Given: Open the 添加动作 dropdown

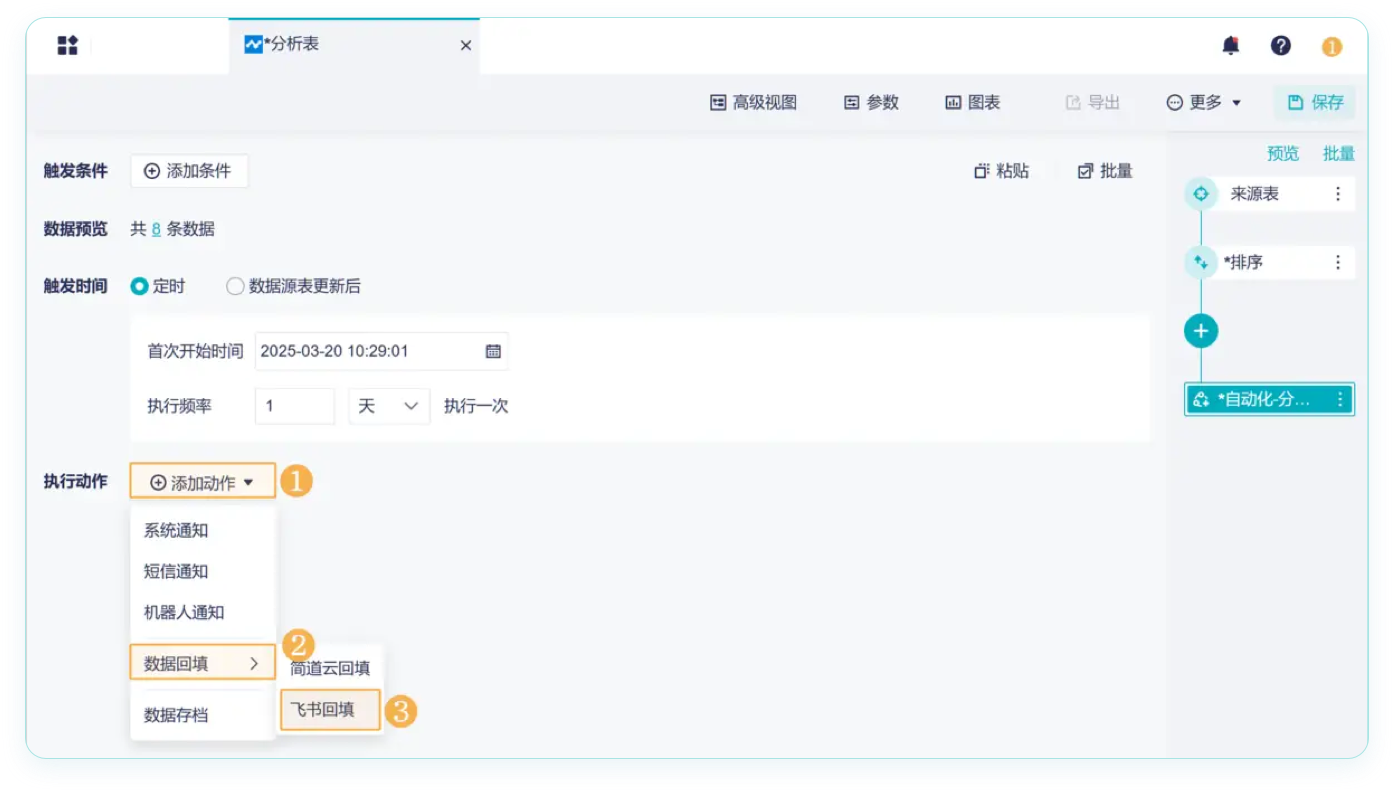Looking at the screenshot, I should tap(202, 482).
